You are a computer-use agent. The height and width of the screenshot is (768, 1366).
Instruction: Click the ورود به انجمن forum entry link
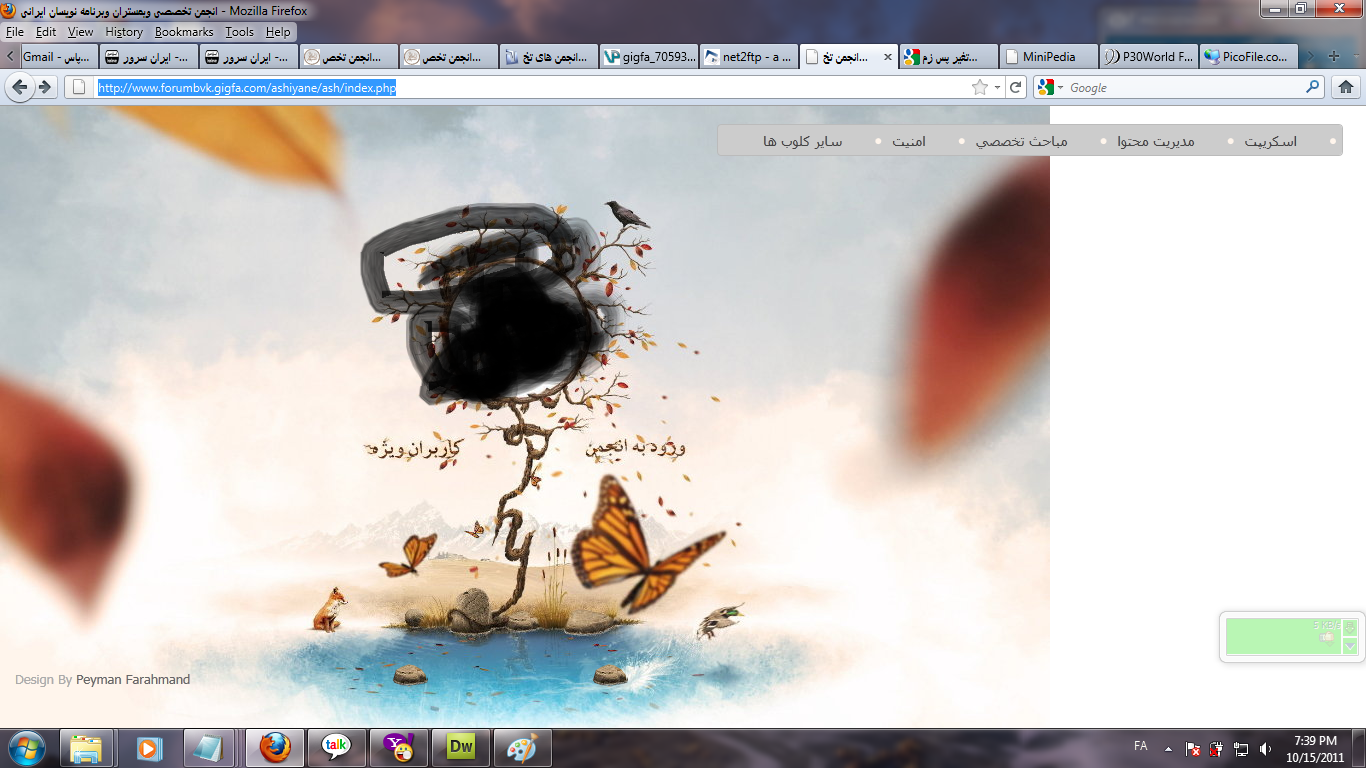(x=635, y=448)
